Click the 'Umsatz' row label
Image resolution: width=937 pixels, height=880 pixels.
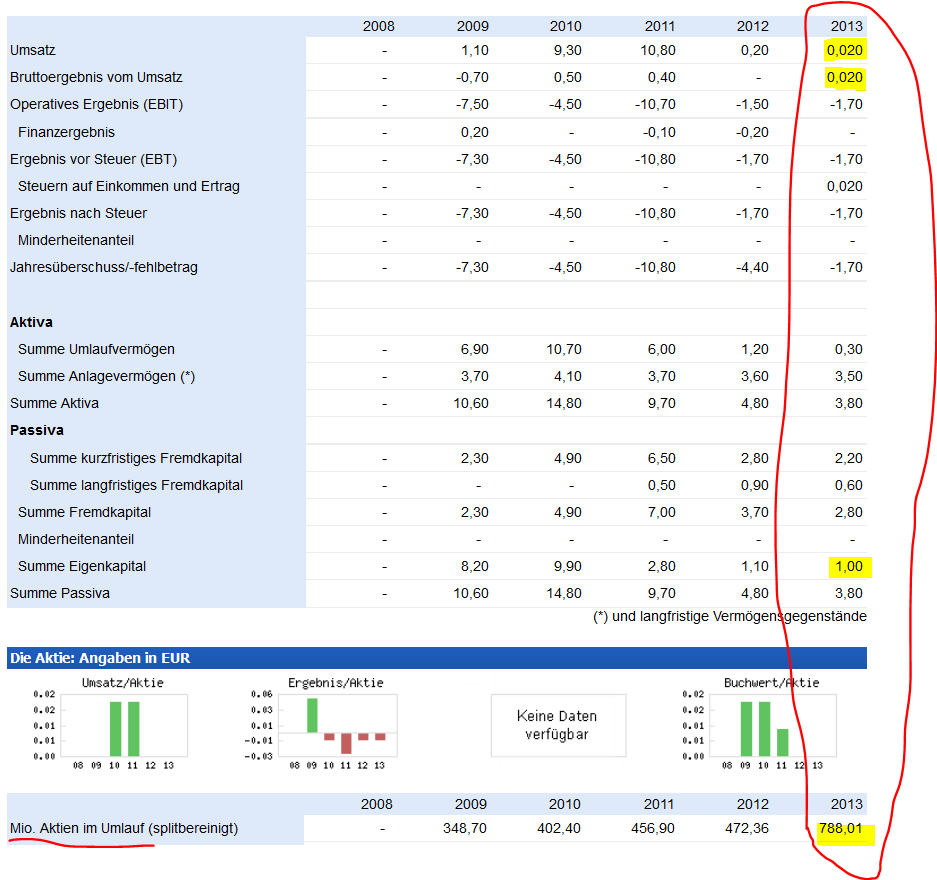[34, 50]
